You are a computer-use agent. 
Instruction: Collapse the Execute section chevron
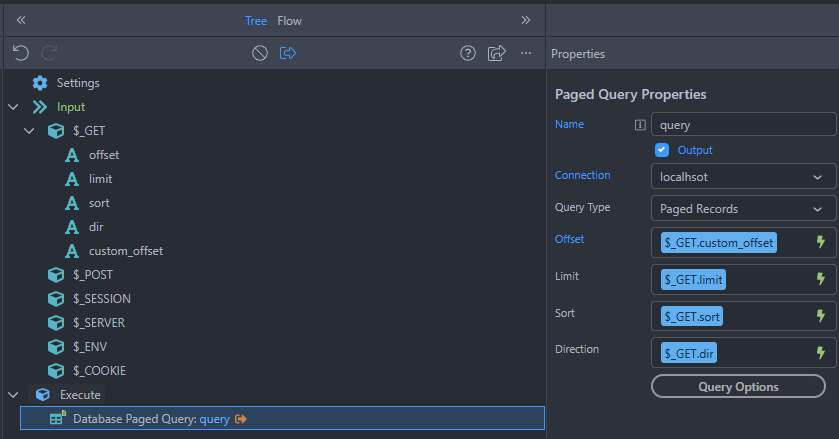click(13, 395)
